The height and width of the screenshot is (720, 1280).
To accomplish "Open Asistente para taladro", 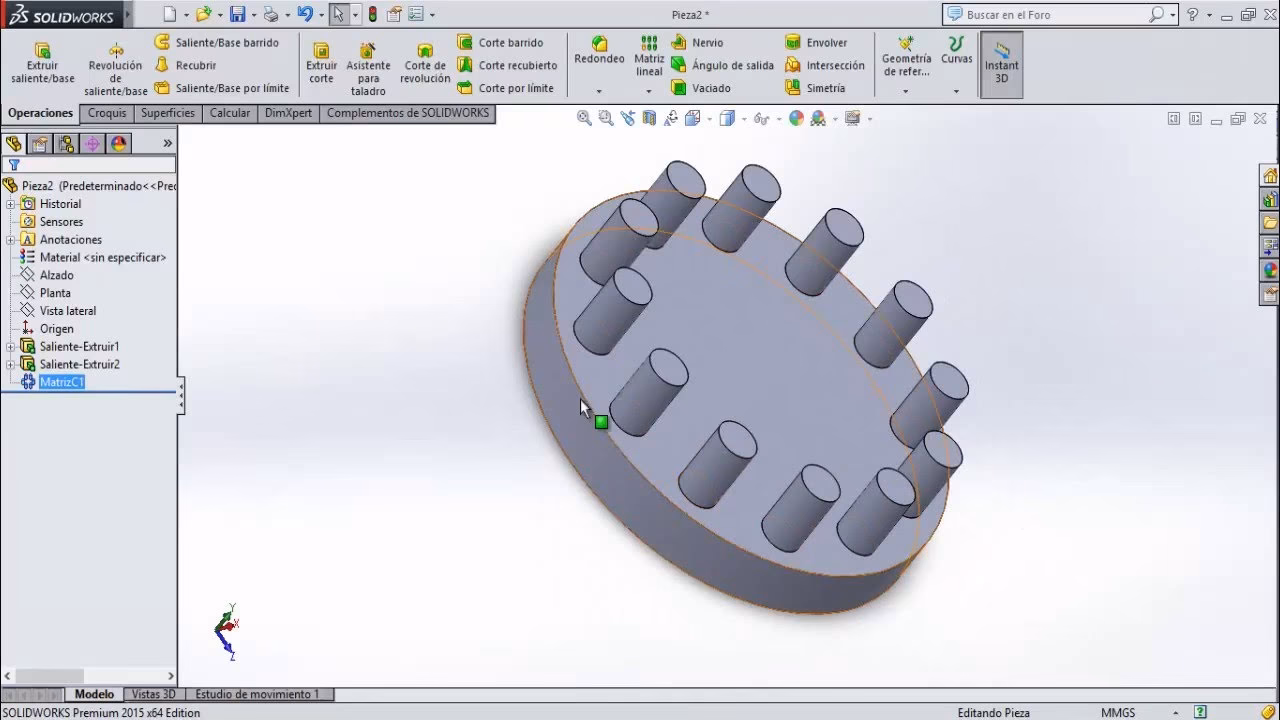I will [x=368, y=70].
